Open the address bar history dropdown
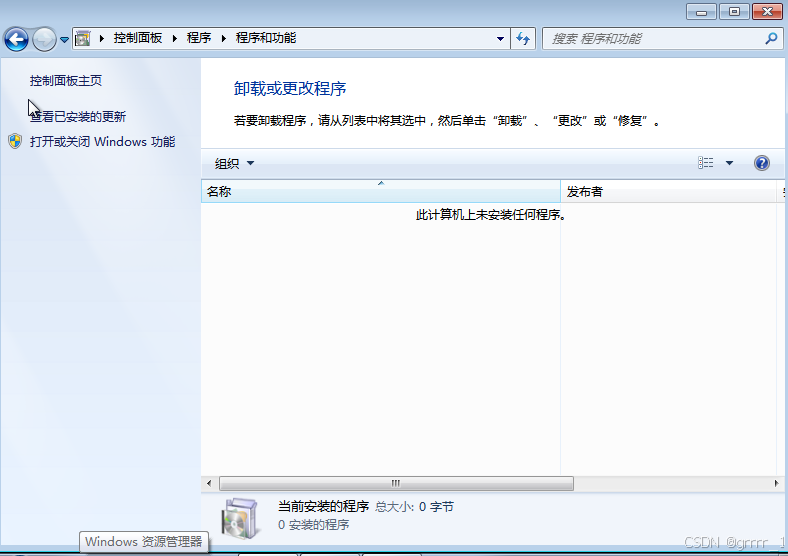 pos(500,39)
